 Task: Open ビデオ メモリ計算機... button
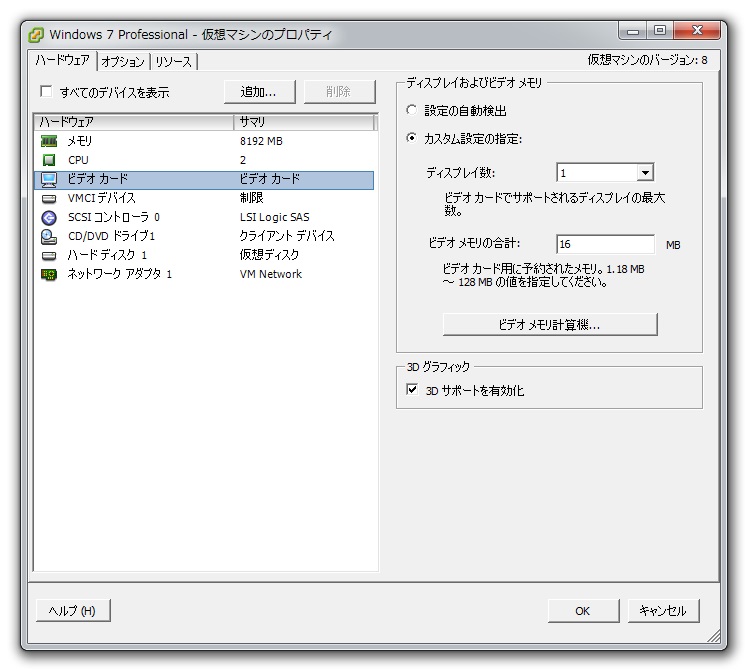(550, 325)
